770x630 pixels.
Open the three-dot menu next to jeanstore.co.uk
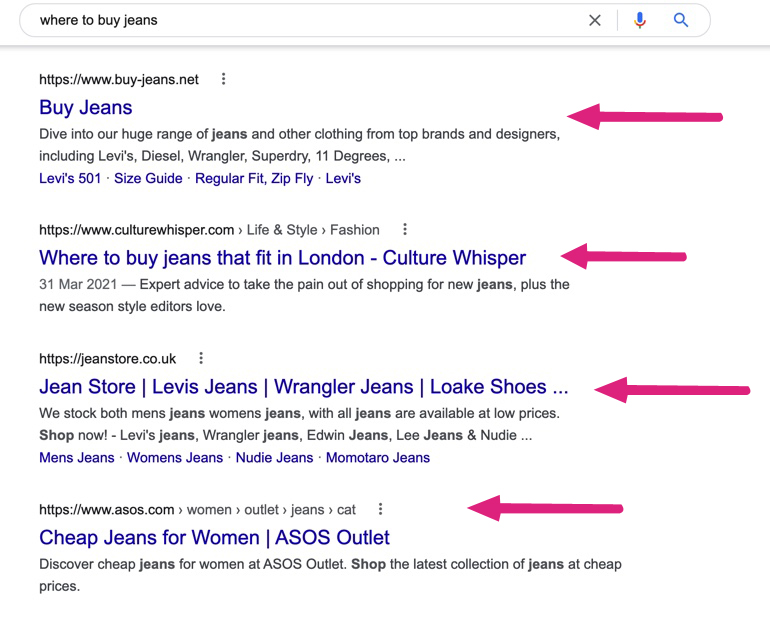tap(201, 358)
